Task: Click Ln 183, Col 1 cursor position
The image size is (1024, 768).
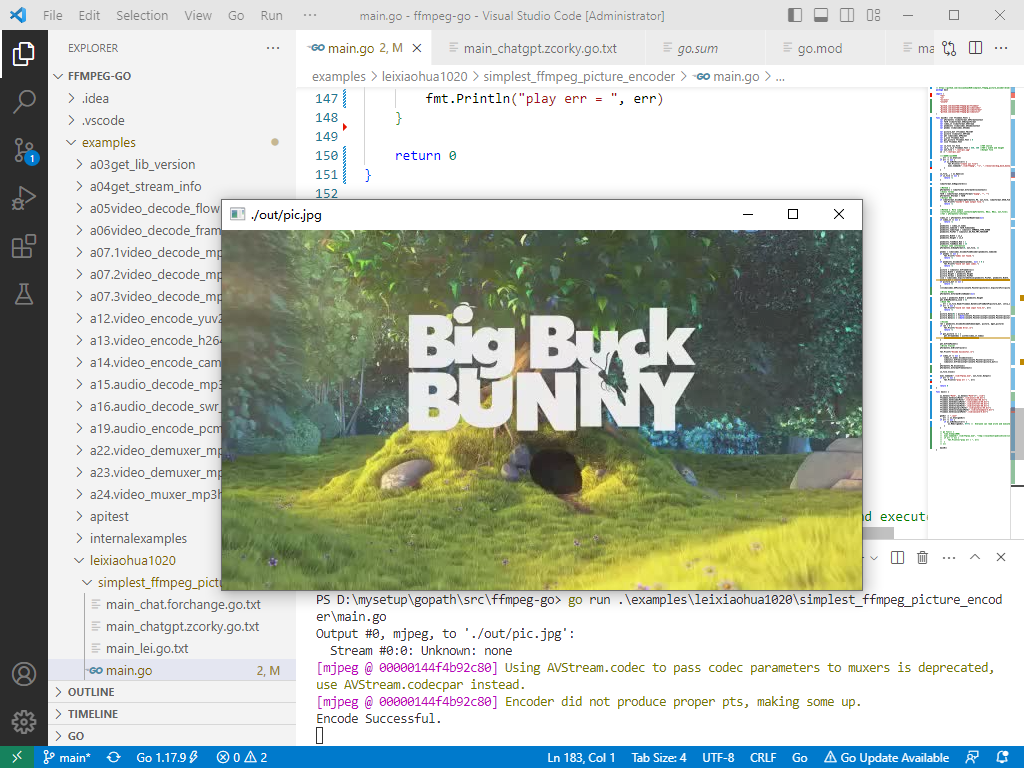Action: 581,758
